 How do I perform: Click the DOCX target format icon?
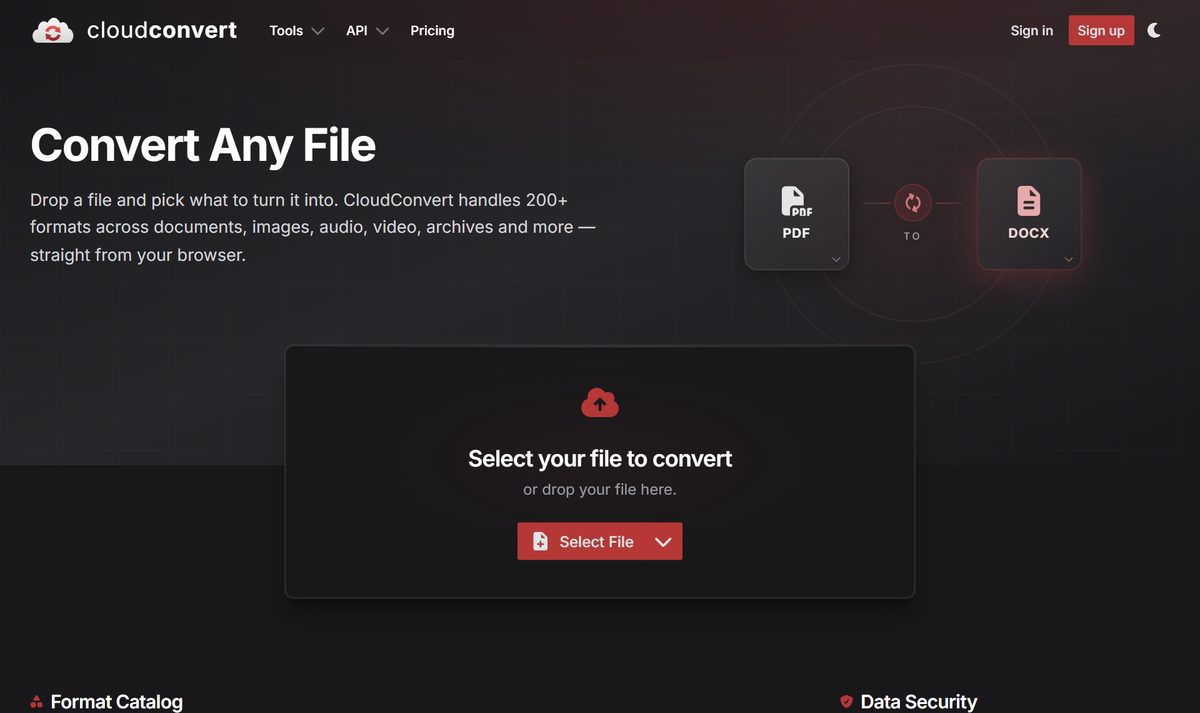(x=1028, y=201)
